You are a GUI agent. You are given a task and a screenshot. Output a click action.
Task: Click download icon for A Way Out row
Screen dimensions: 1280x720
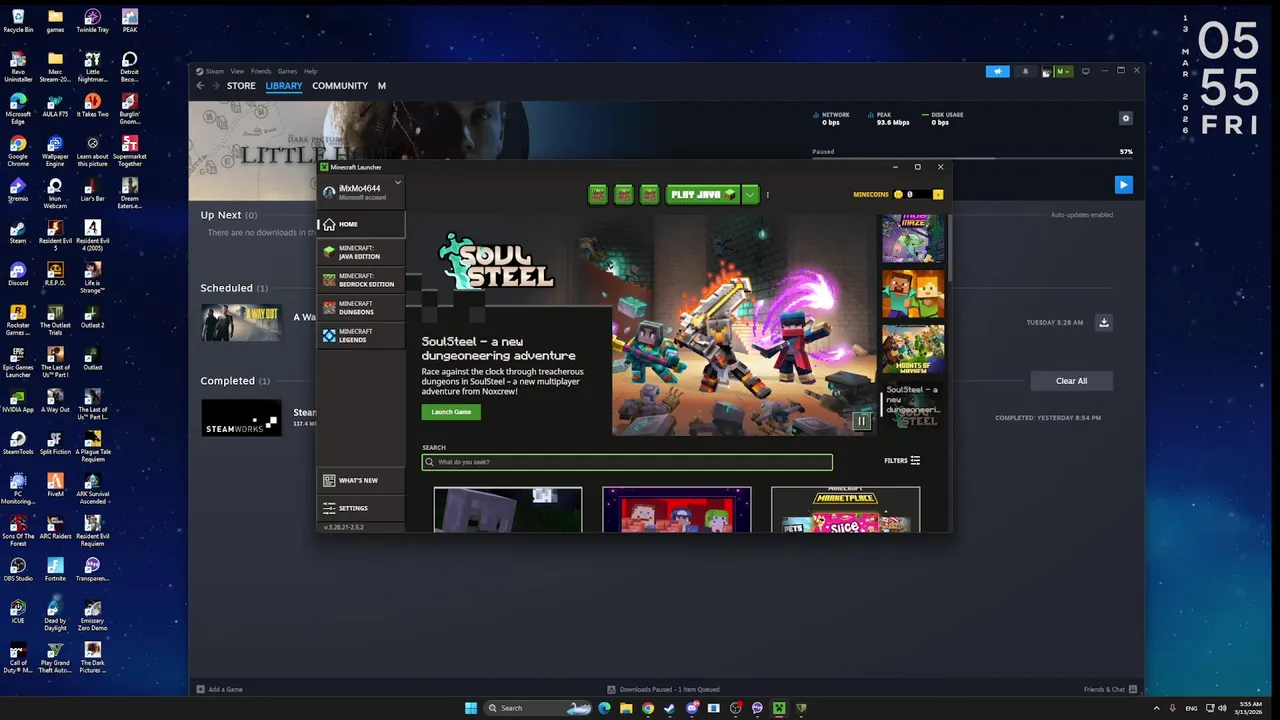[x=1104, y=322]
